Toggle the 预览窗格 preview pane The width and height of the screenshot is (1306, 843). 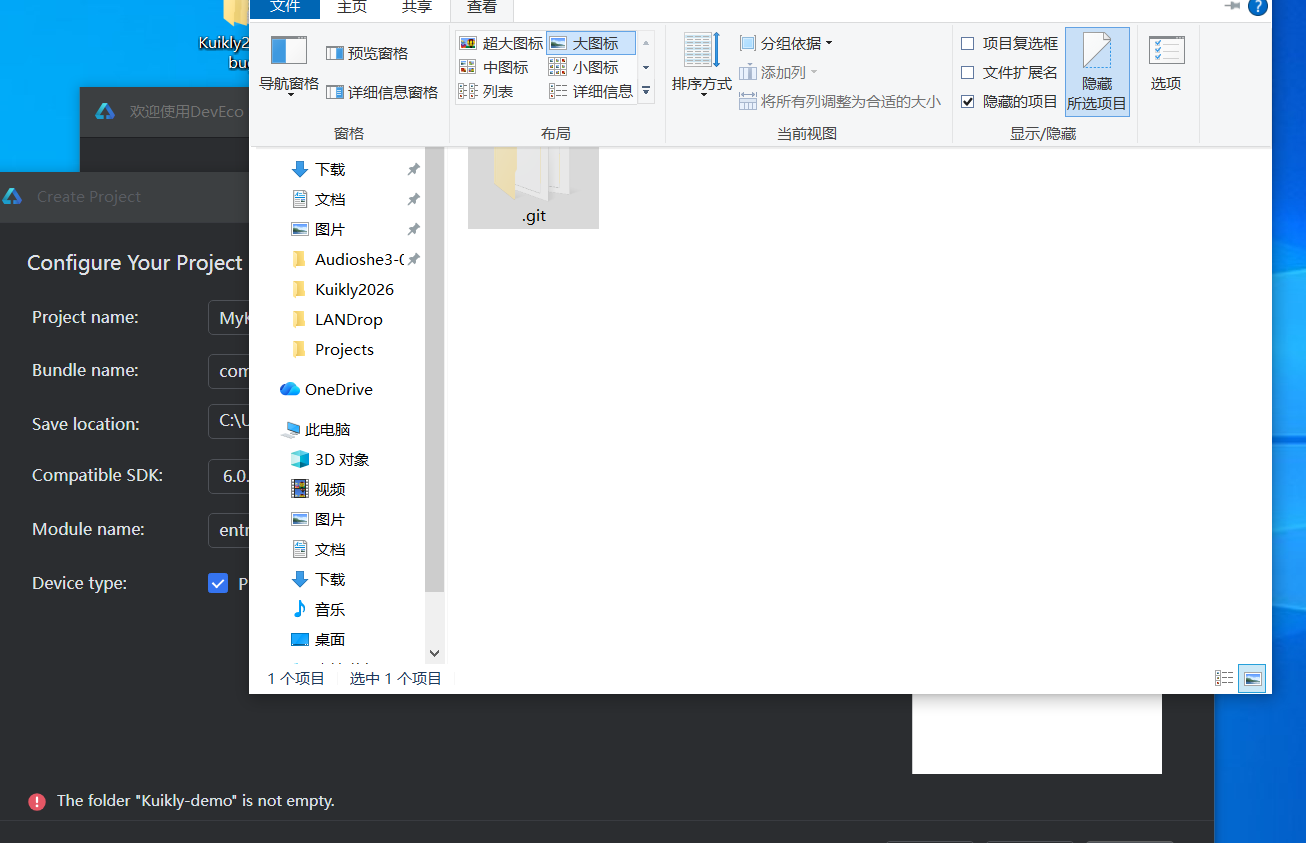click(366, 53)
